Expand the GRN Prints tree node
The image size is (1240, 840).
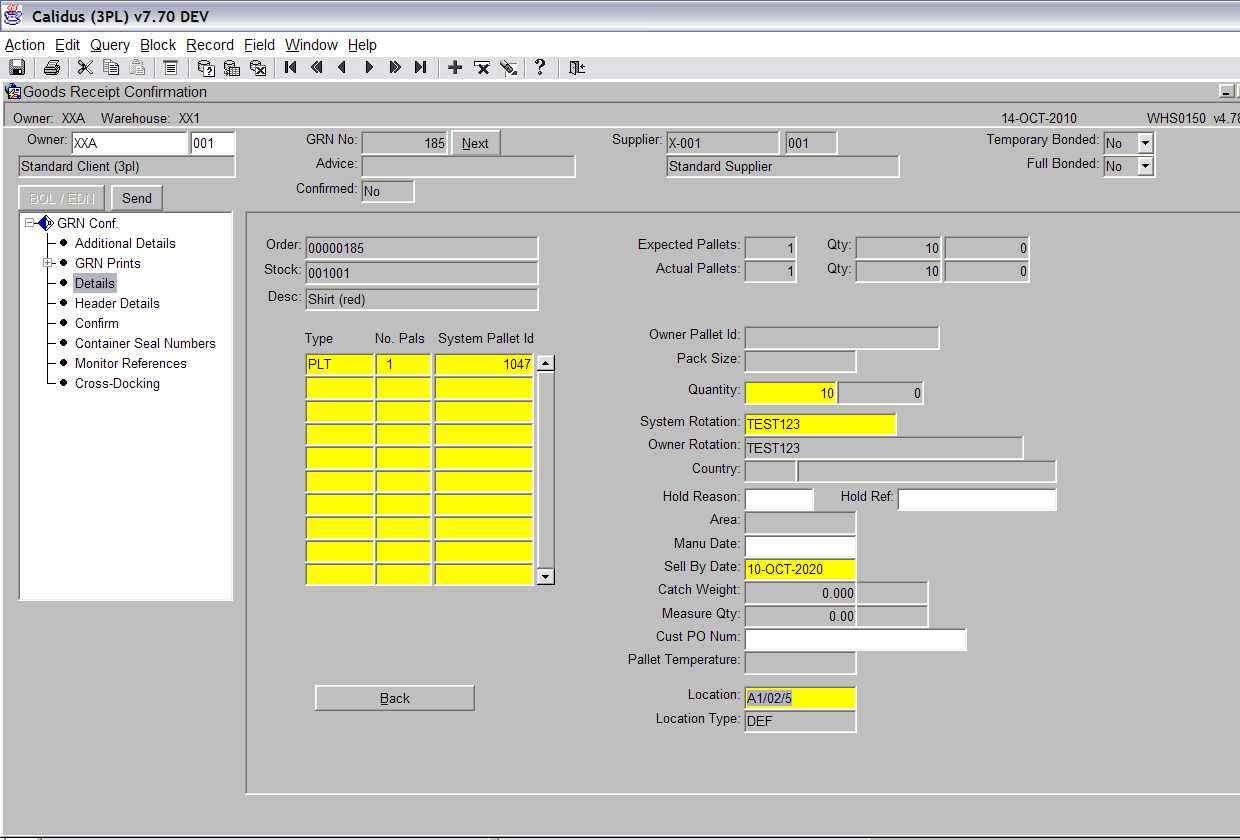(x=46, y=263)
